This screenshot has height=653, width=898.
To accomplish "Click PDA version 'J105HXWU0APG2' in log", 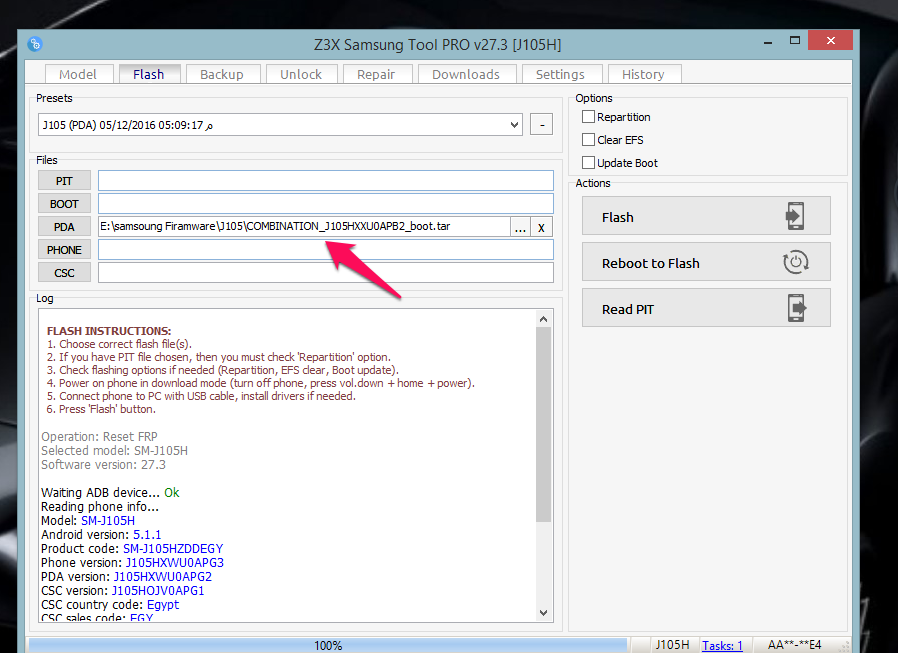I will click(x=163, y=577).
